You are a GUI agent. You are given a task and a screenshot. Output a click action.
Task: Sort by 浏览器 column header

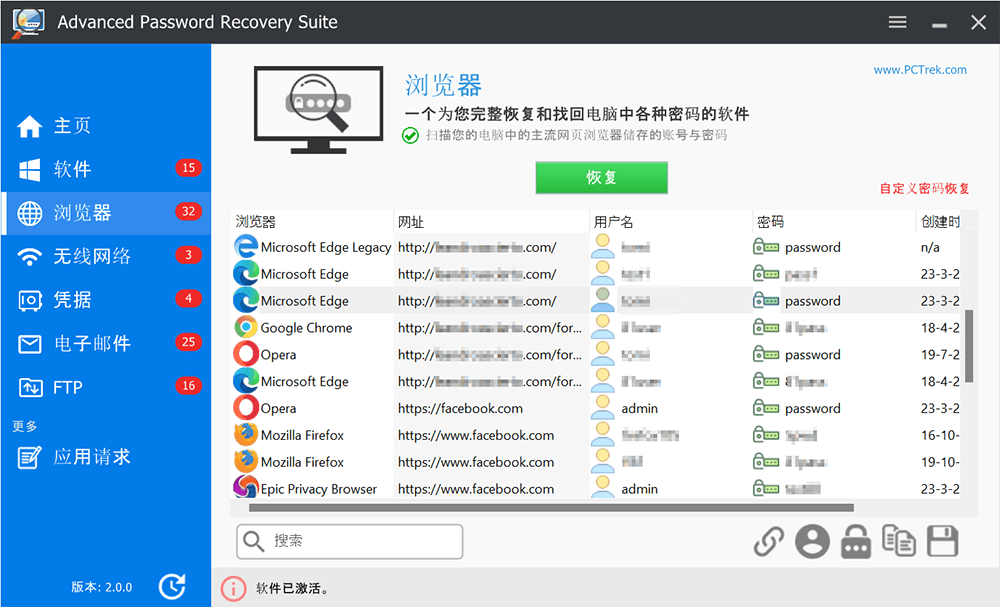(x=311, y=222)
